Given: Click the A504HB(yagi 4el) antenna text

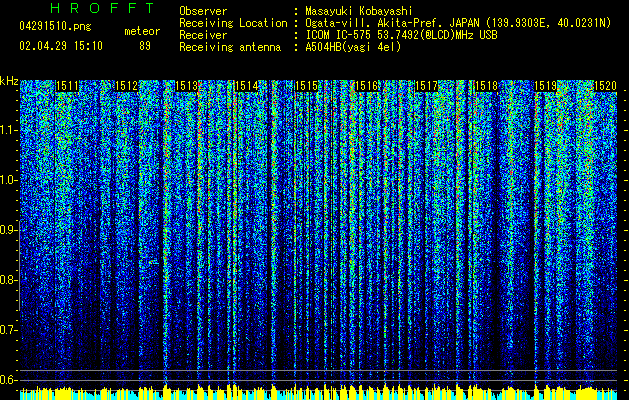Looking at the screenshot, I should (353, 47).
